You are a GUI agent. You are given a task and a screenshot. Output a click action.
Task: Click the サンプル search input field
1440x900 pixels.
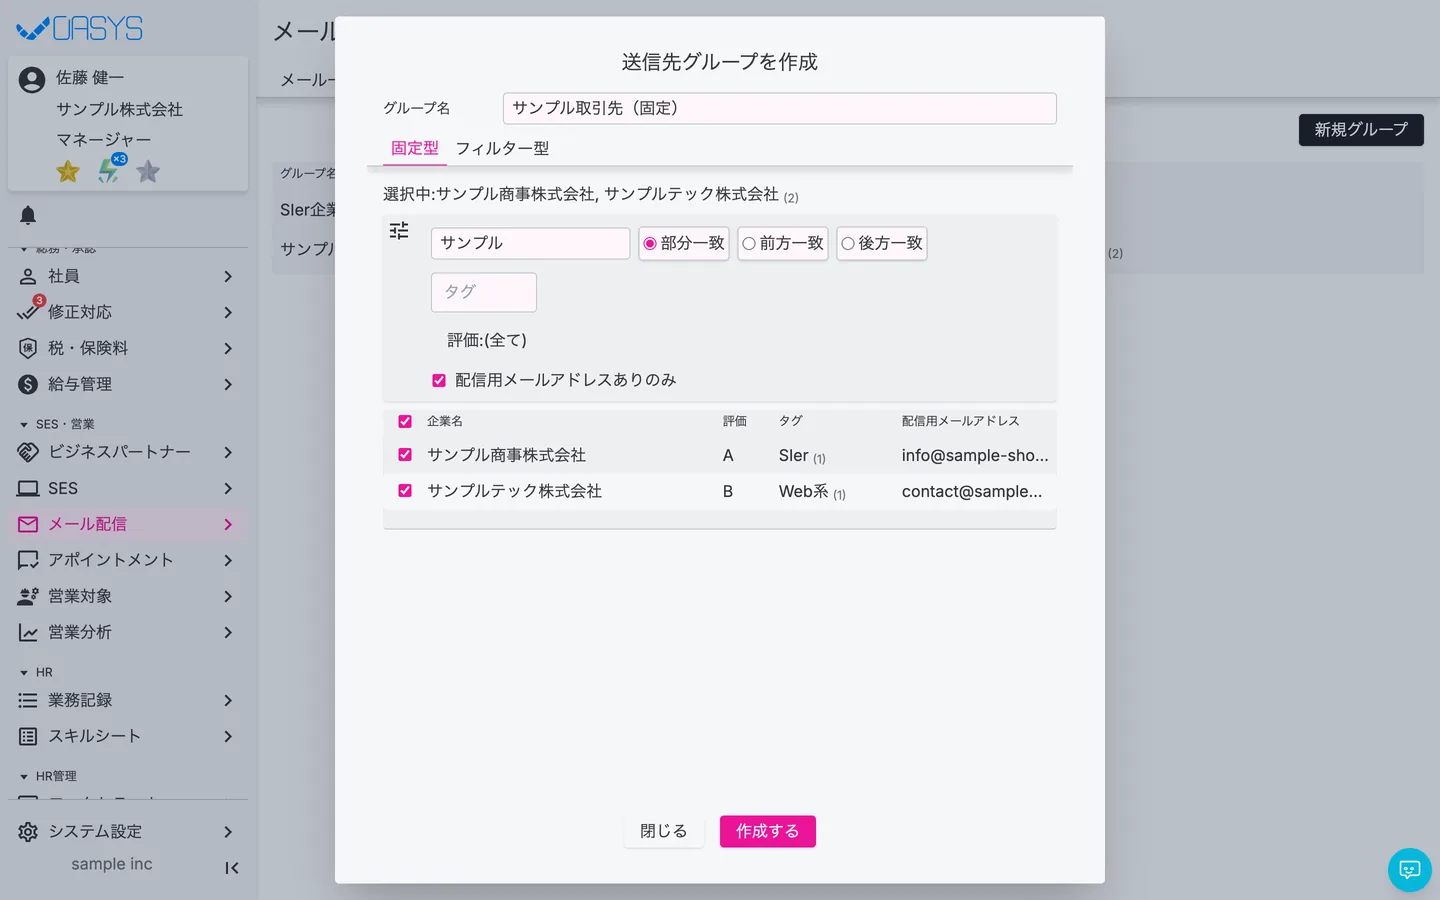point(530,243)
